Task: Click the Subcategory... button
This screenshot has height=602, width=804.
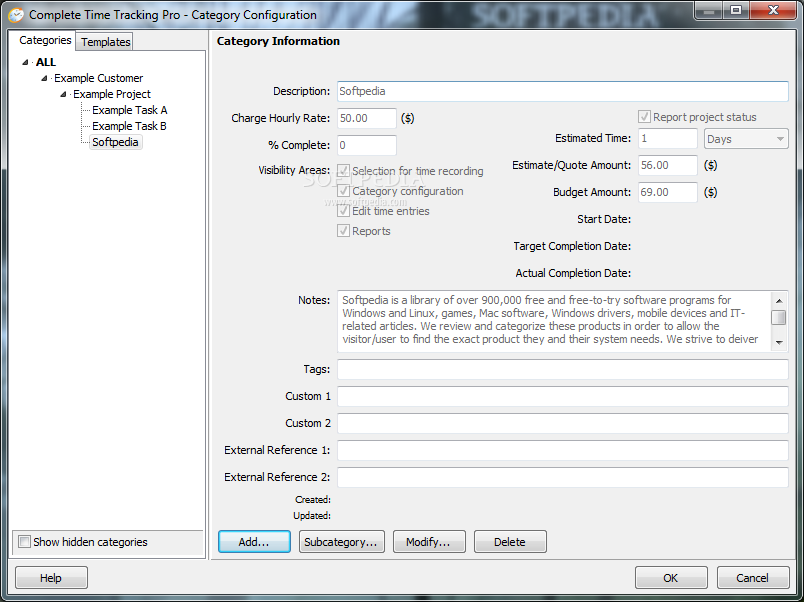Action: (341, 541)
